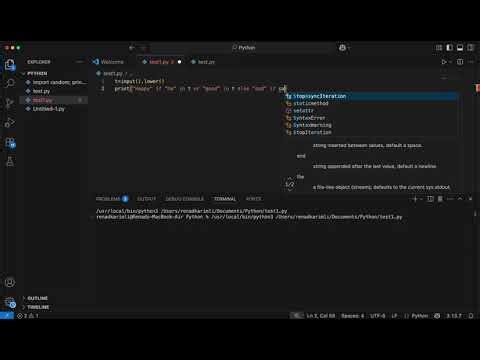Change indentation via Spaces: 4

[x=353, y=316]
